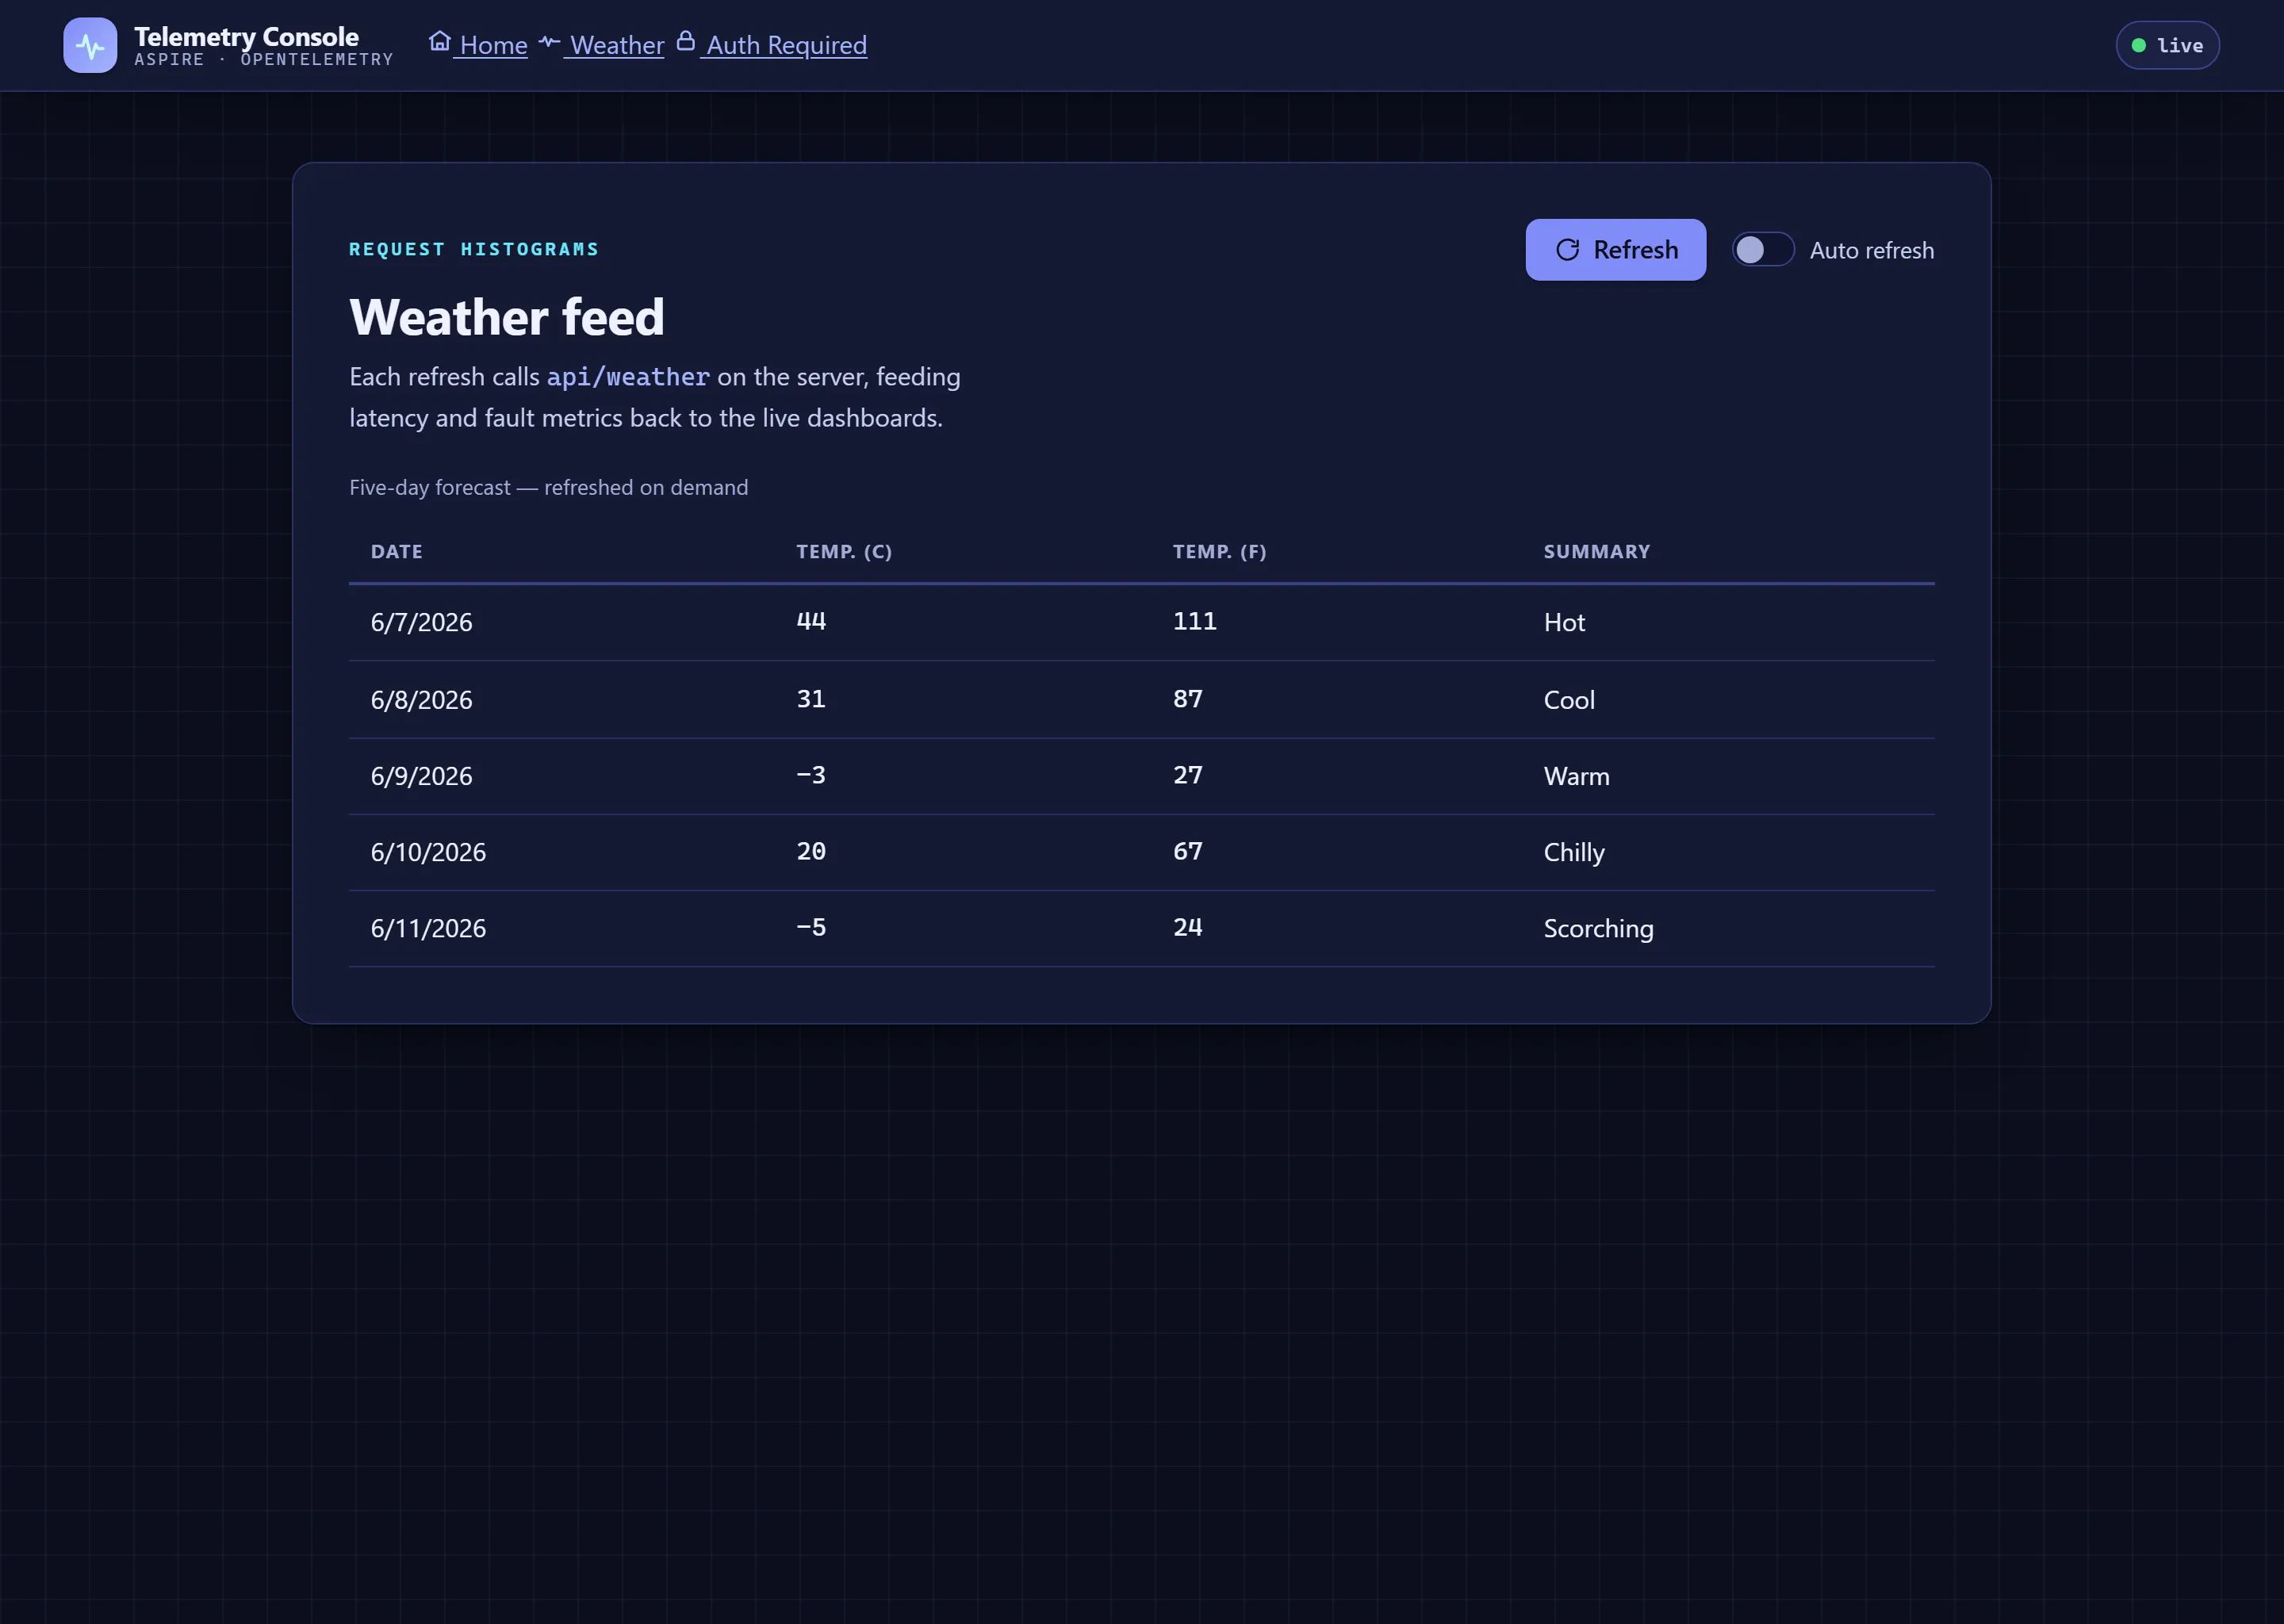The height and width of the screenshot is (1624, 2284).
Task: Click the 20 Celsius value
Action: coord(811,851)
